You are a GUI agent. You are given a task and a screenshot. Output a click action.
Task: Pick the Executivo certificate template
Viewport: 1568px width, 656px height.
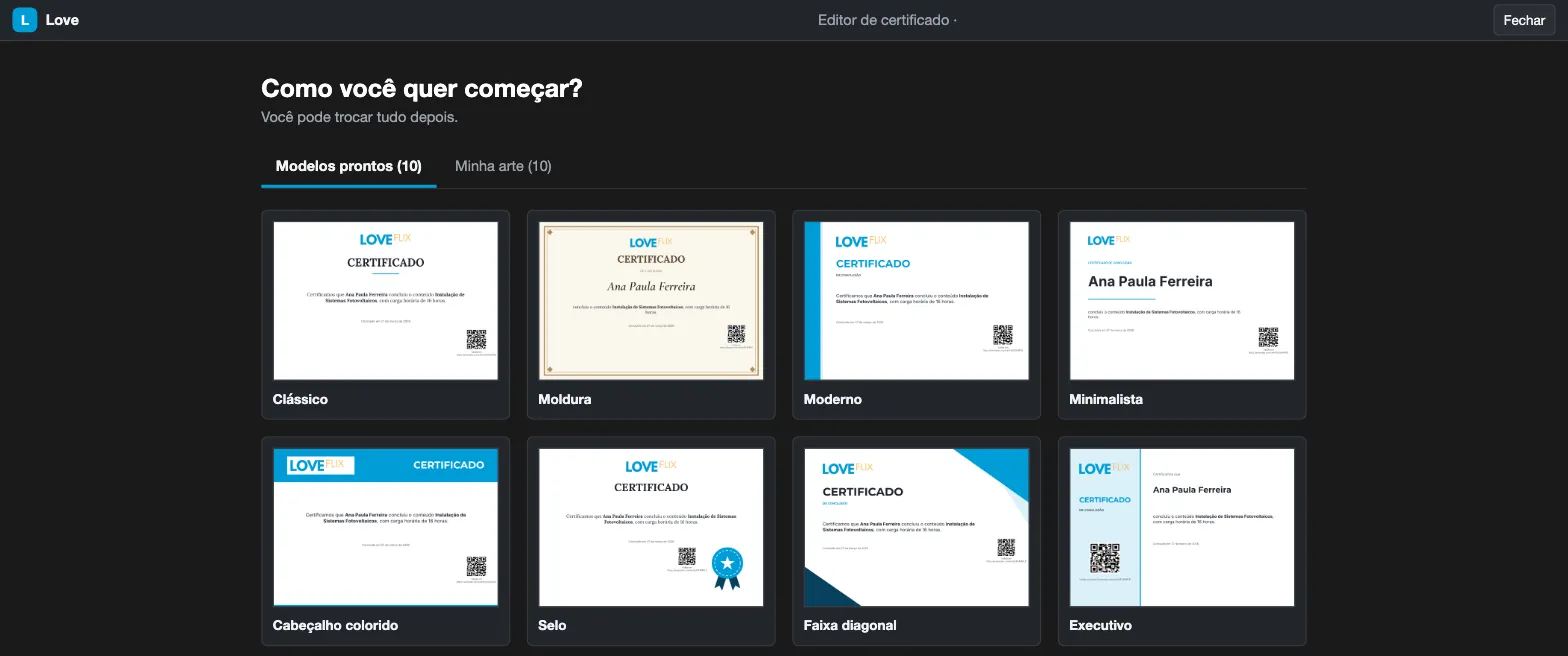[1182, 527]
